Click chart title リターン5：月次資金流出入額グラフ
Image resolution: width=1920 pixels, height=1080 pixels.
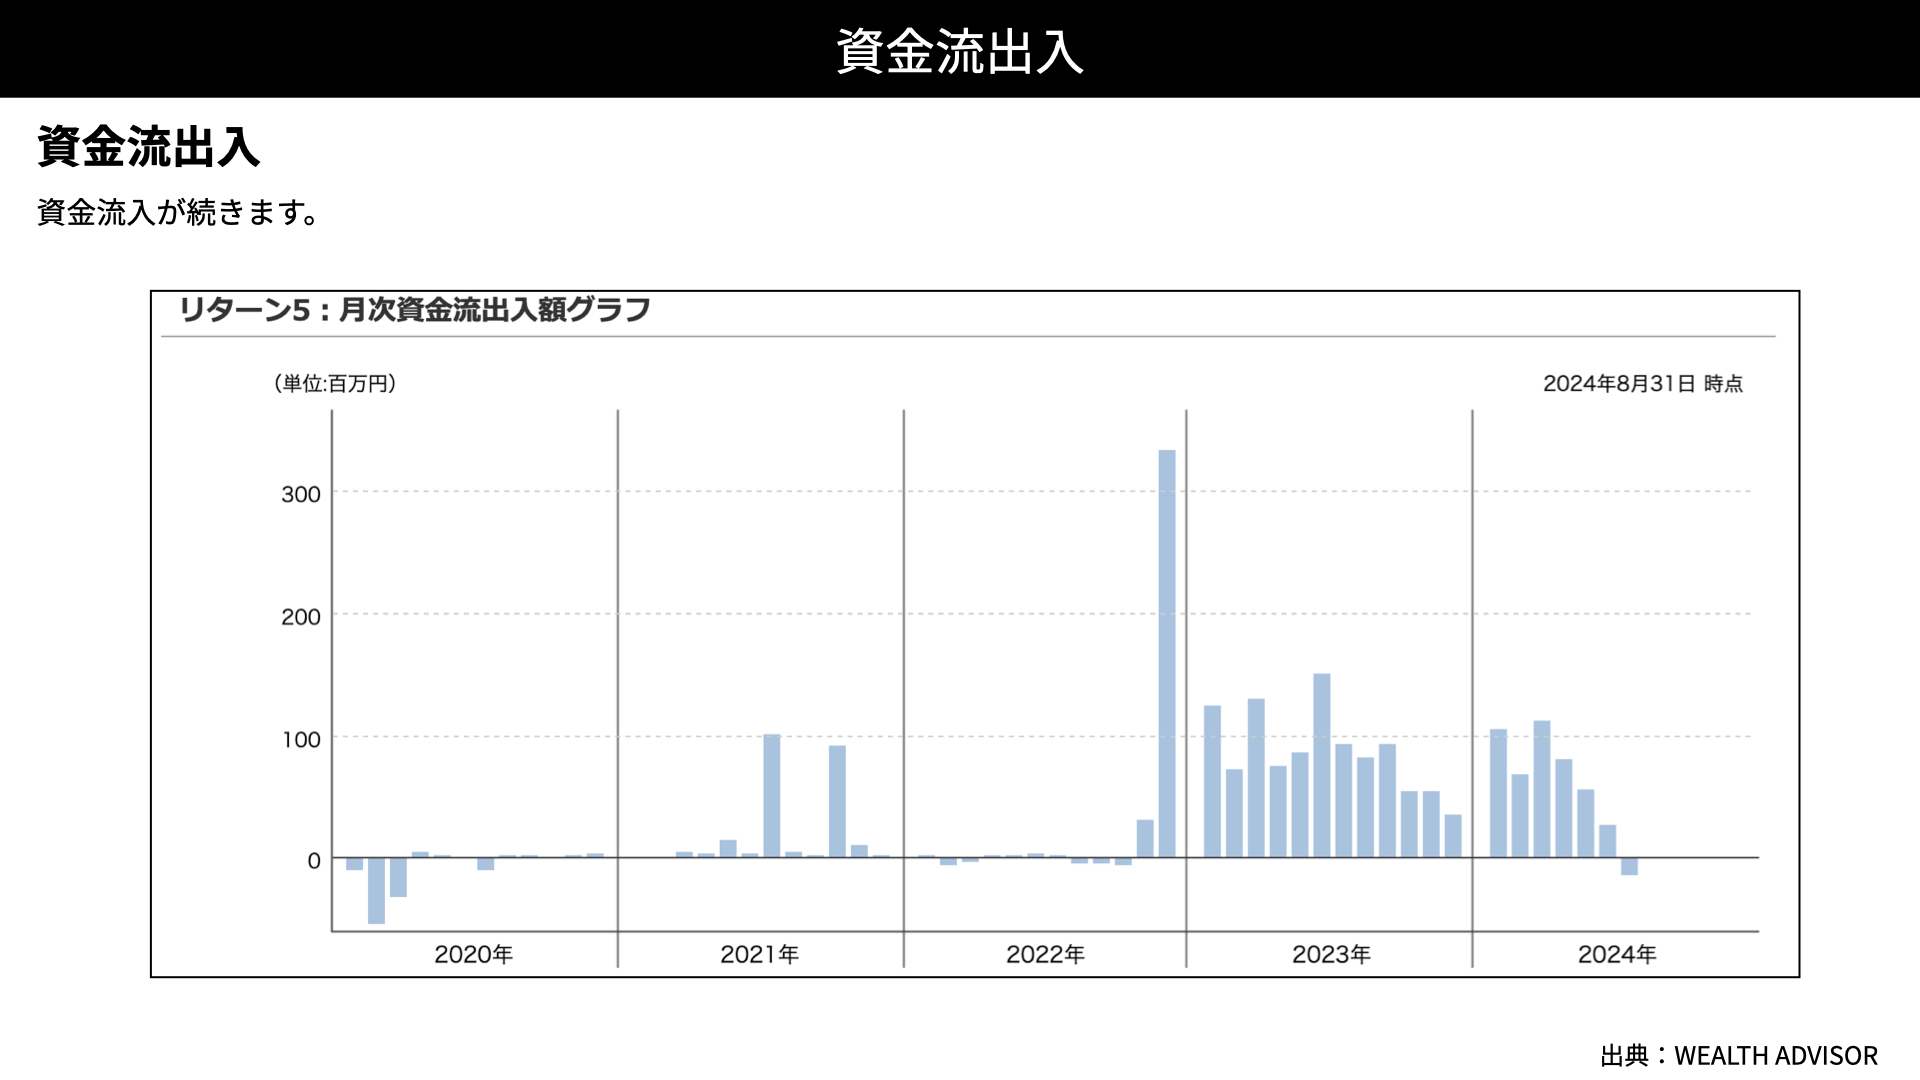coord(415,310)
